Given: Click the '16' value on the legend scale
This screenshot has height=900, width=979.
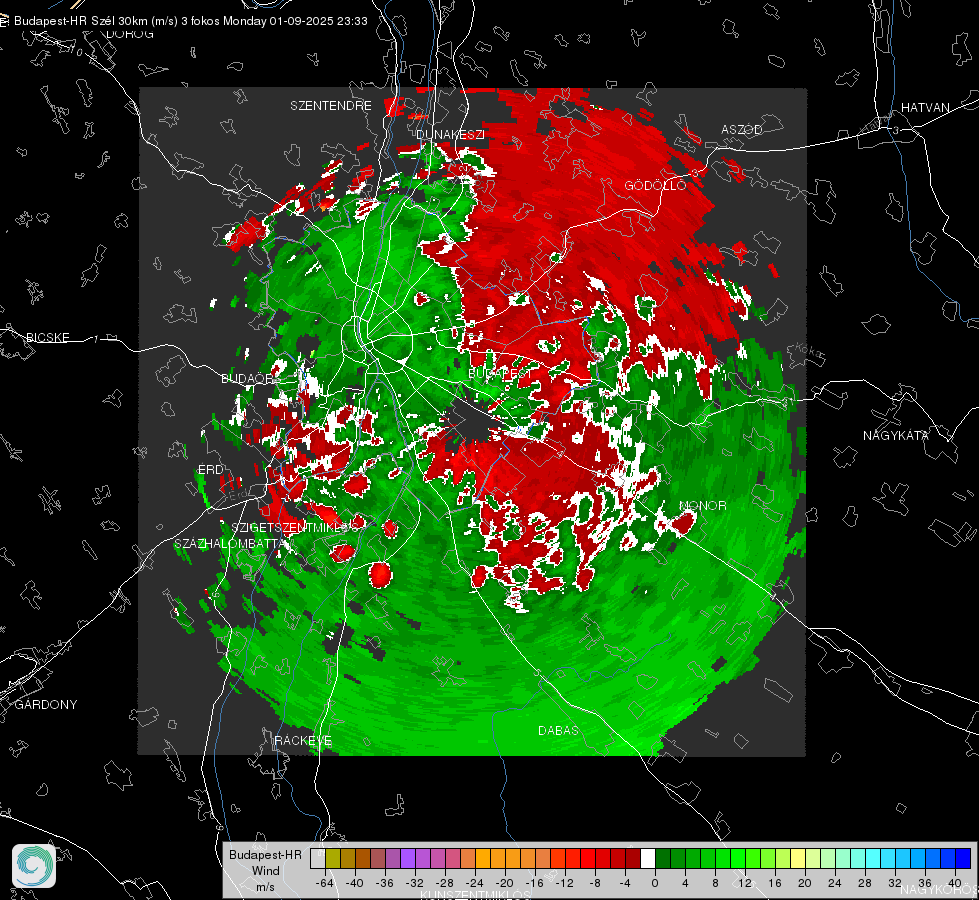Looking at the screenshot, I should click(x=775, y=883).
